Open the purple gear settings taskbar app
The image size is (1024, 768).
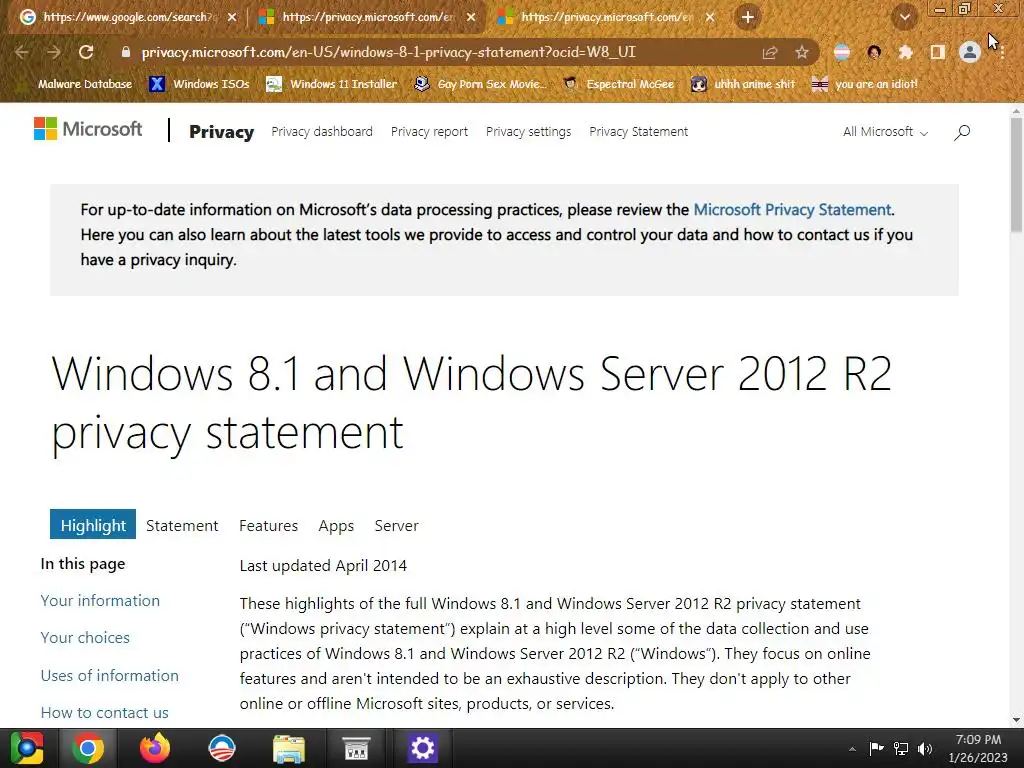pyautogui.click(x=423, y=748)
